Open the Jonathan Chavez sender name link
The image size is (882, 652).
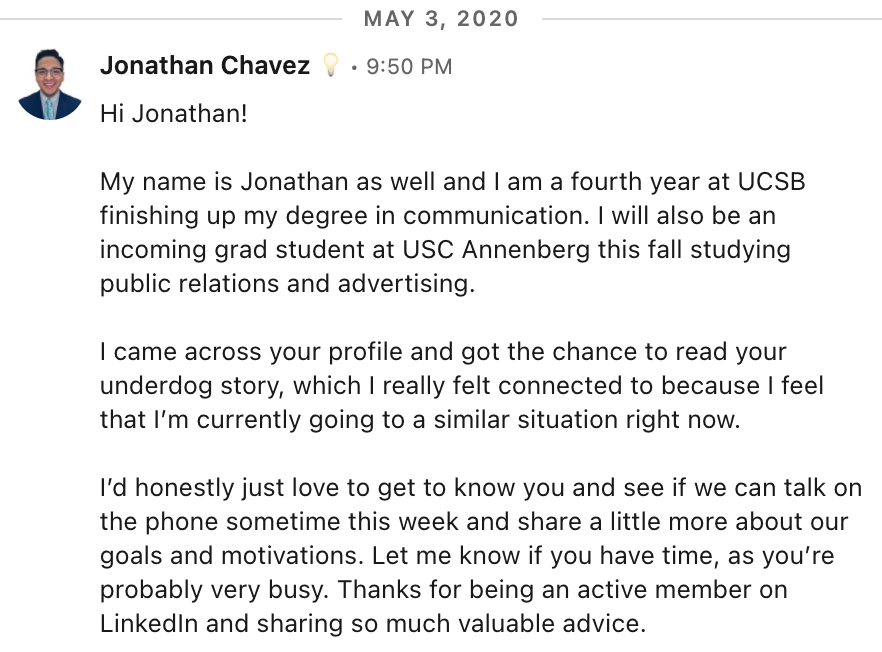tap(205, 65)
